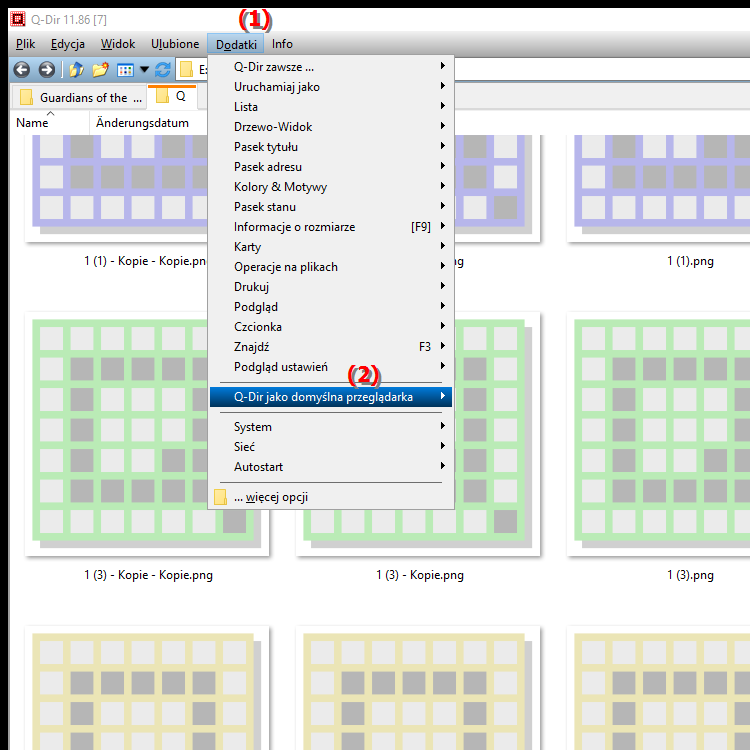Open the 'Czcionka' menu entry

(x=331, y=327)
